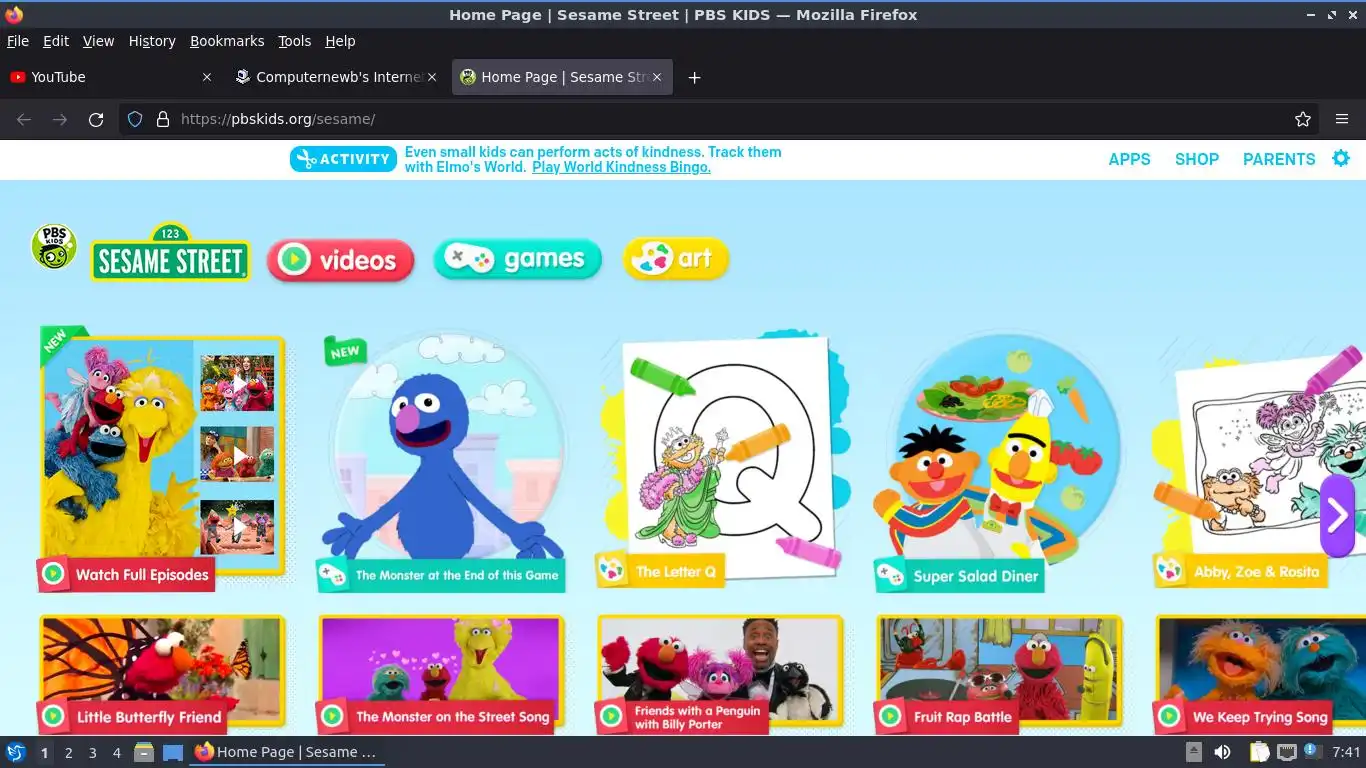Play Little Butterfly Friend video
1366x768 pixels.
(x=162, y=673)
